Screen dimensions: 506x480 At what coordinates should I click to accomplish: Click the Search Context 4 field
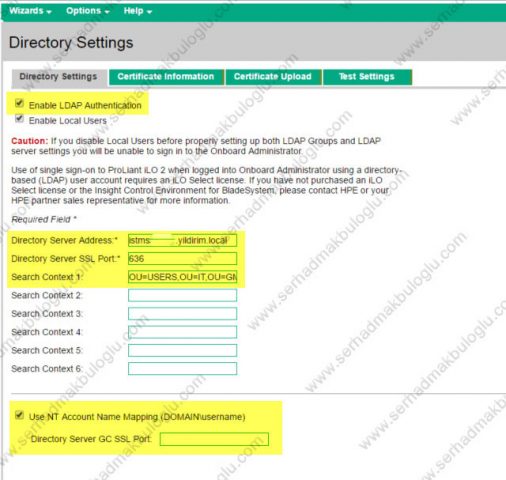point(182,332)
